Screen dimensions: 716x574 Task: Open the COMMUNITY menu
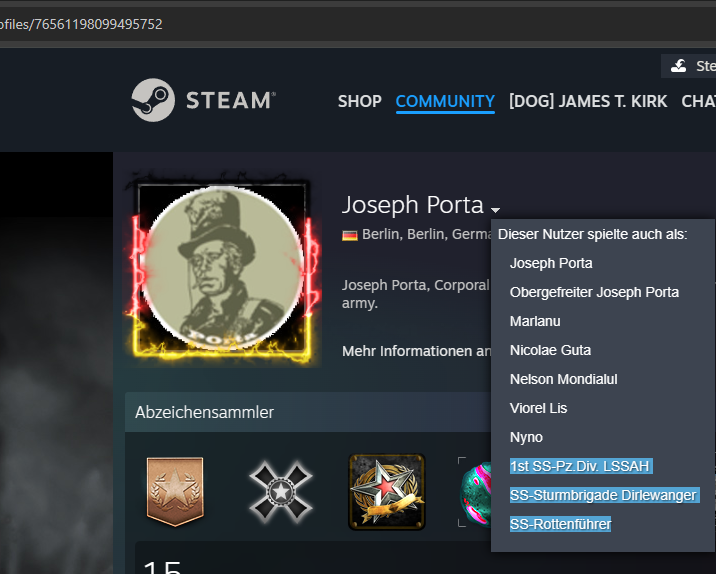[x=445, y=101]
